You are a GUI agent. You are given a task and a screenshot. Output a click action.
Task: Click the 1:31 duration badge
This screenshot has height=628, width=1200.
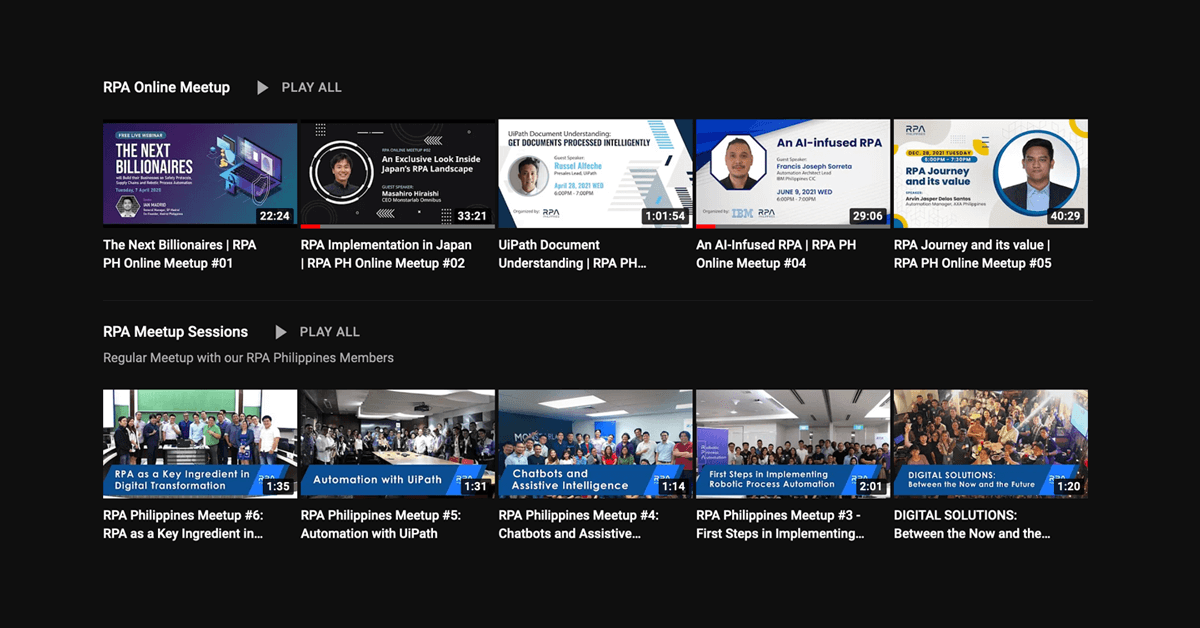475,487
